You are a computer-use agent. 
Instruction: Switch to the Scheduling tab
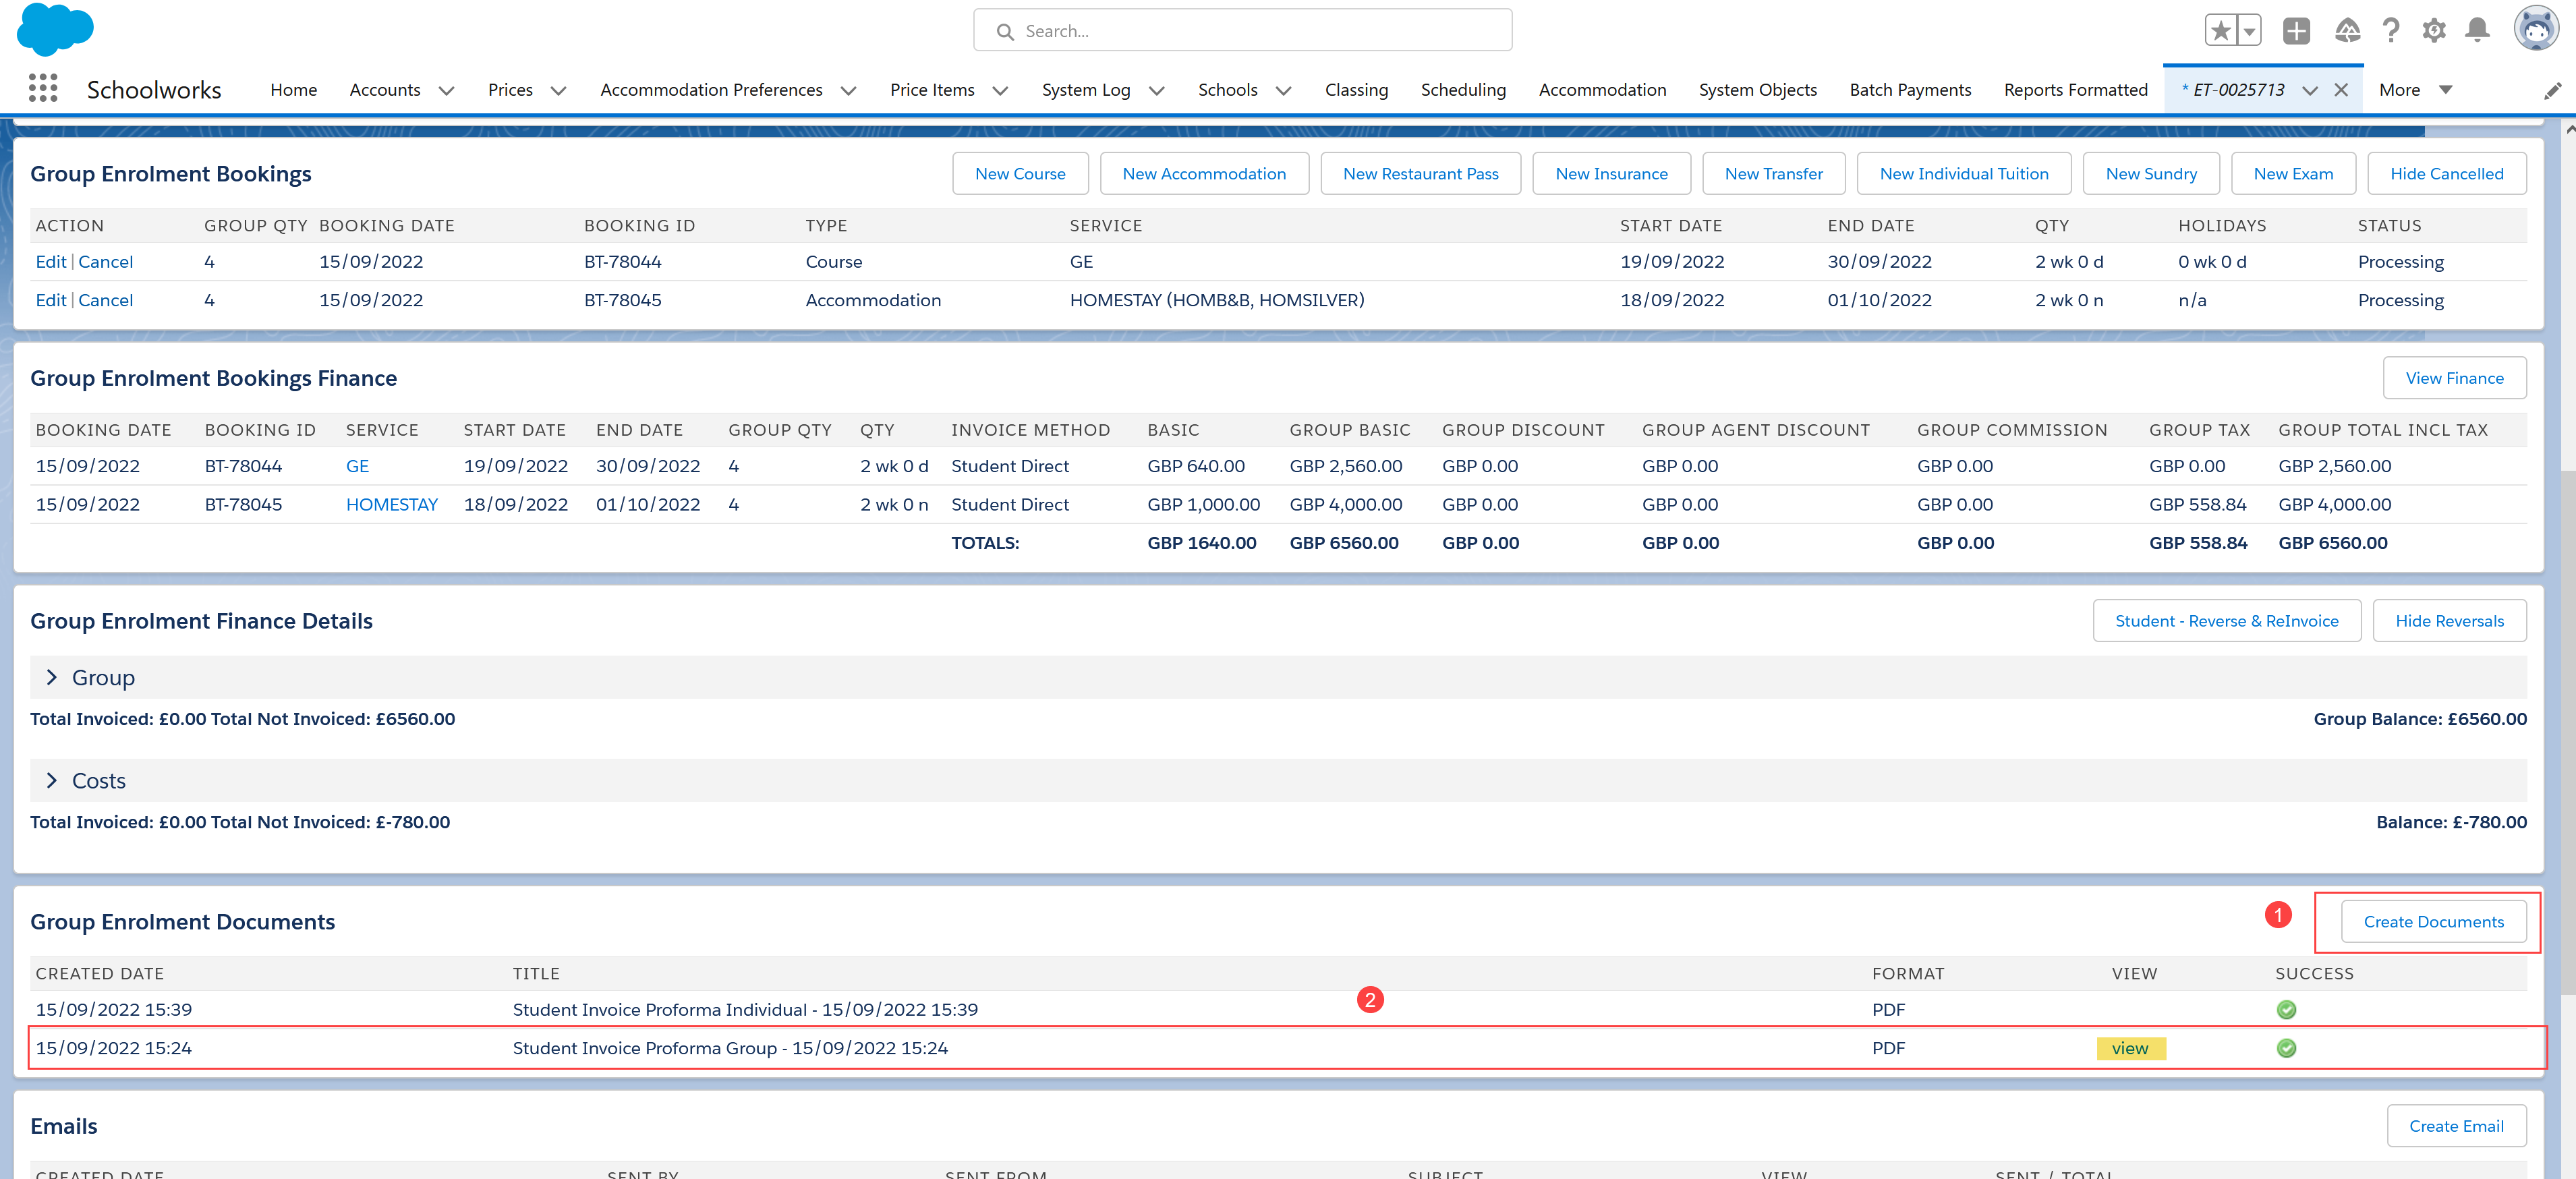click(x=1463, y=90)
